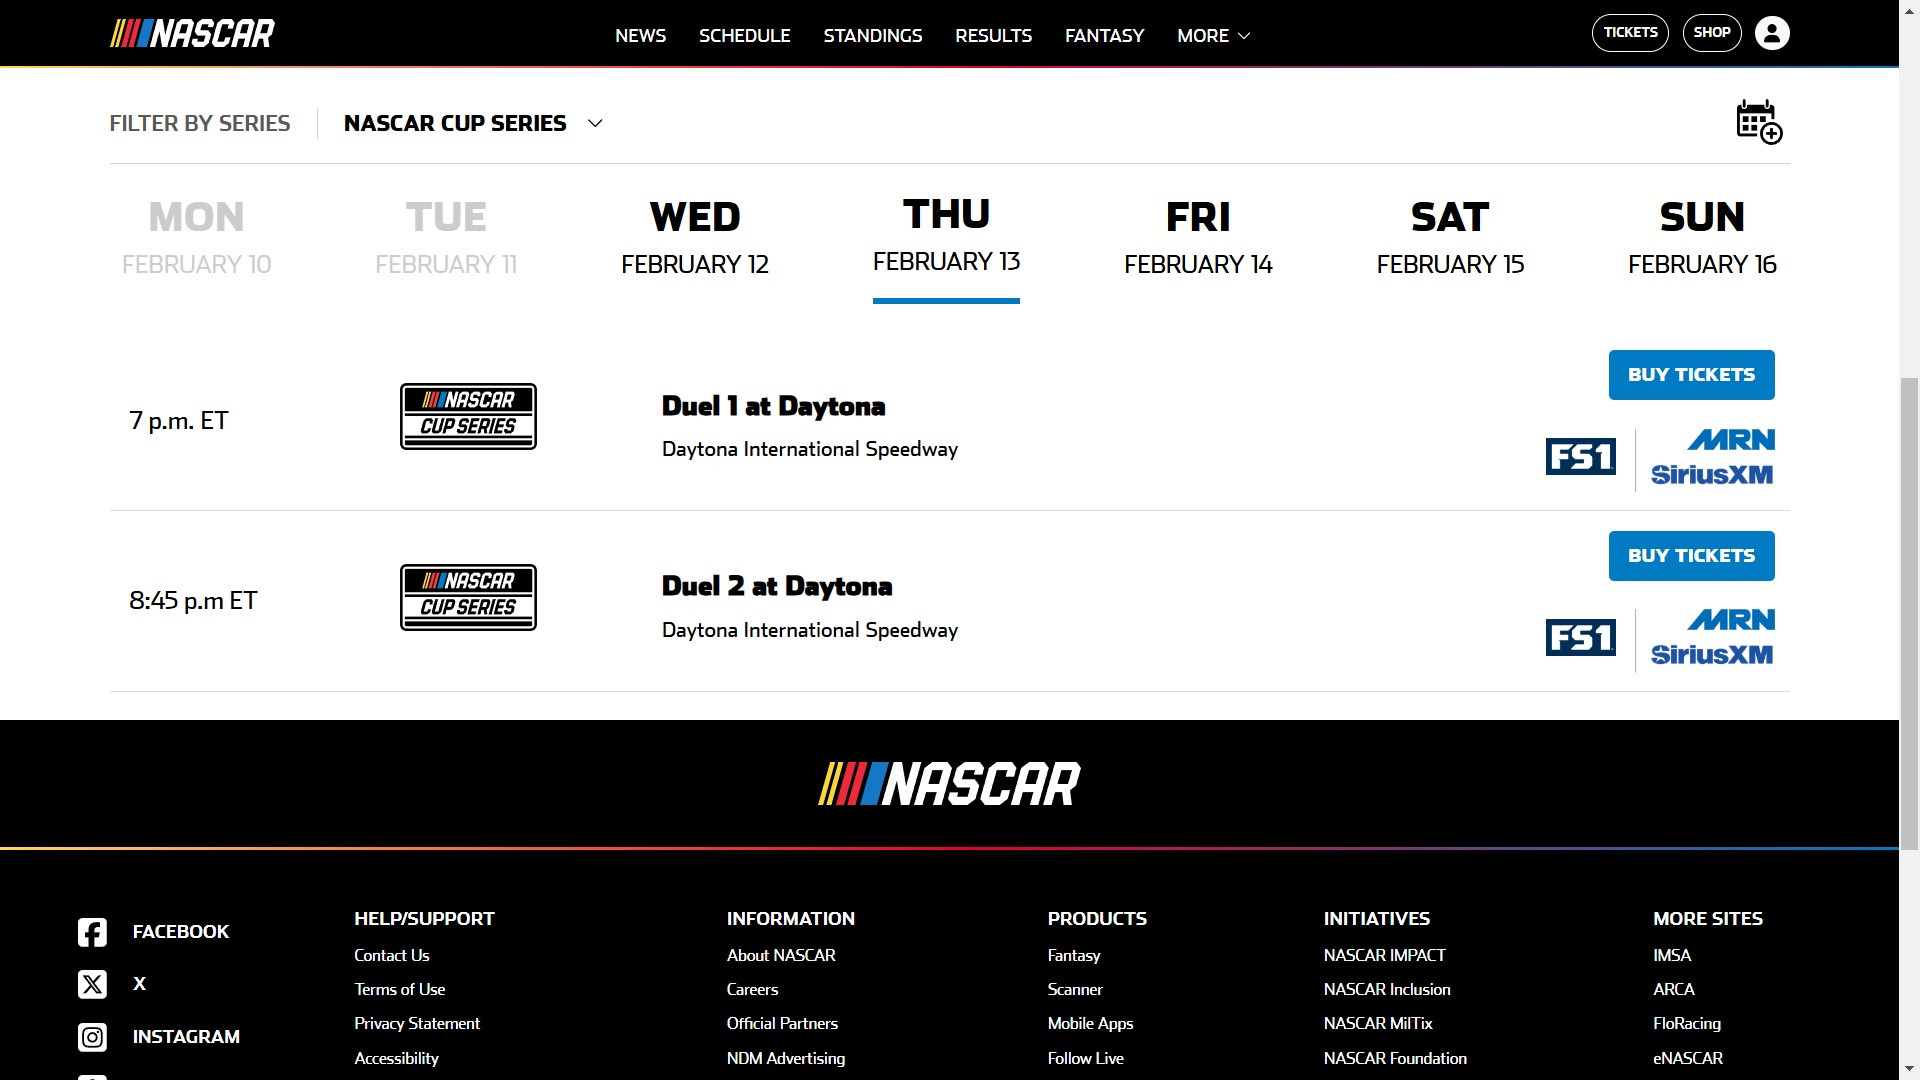Viewport: 1920px width, 1080px height.
Task: Select the FRI February 14 tab
Action: (x=1198, y=238)
